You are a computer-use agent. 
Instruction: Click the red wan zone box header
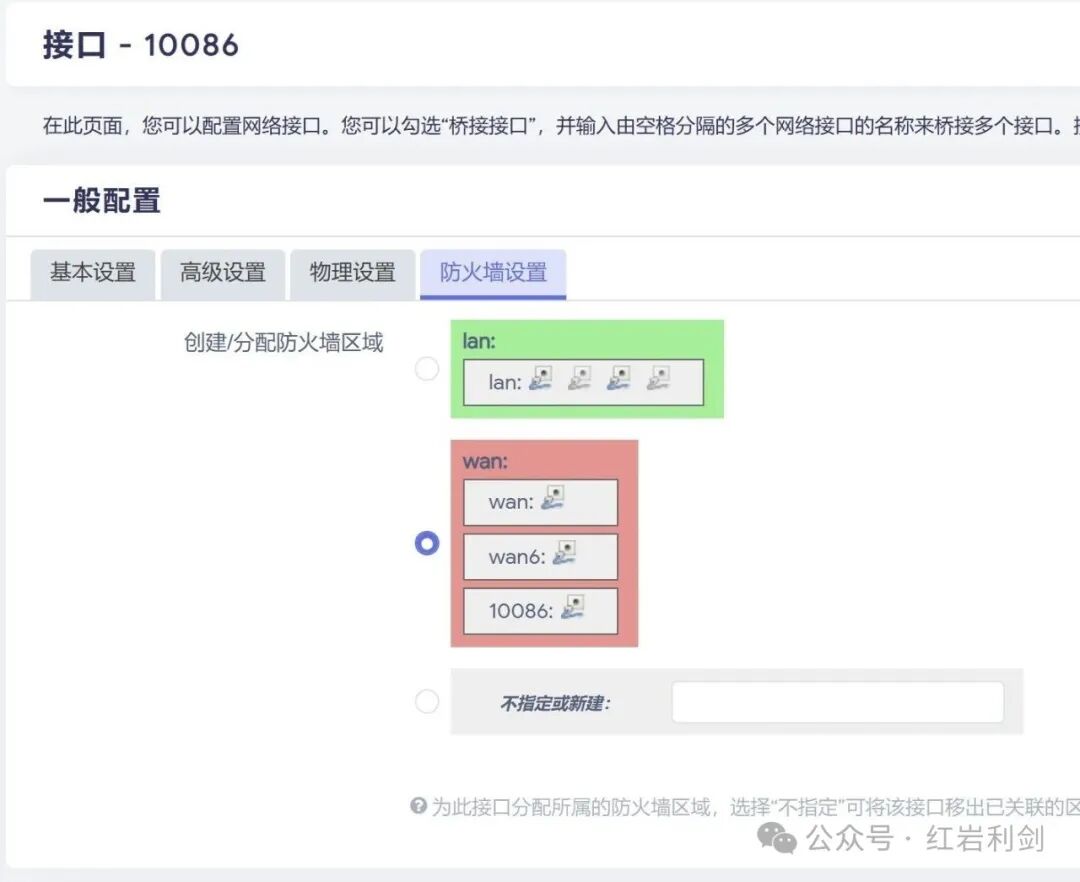[x=485, y=461]
